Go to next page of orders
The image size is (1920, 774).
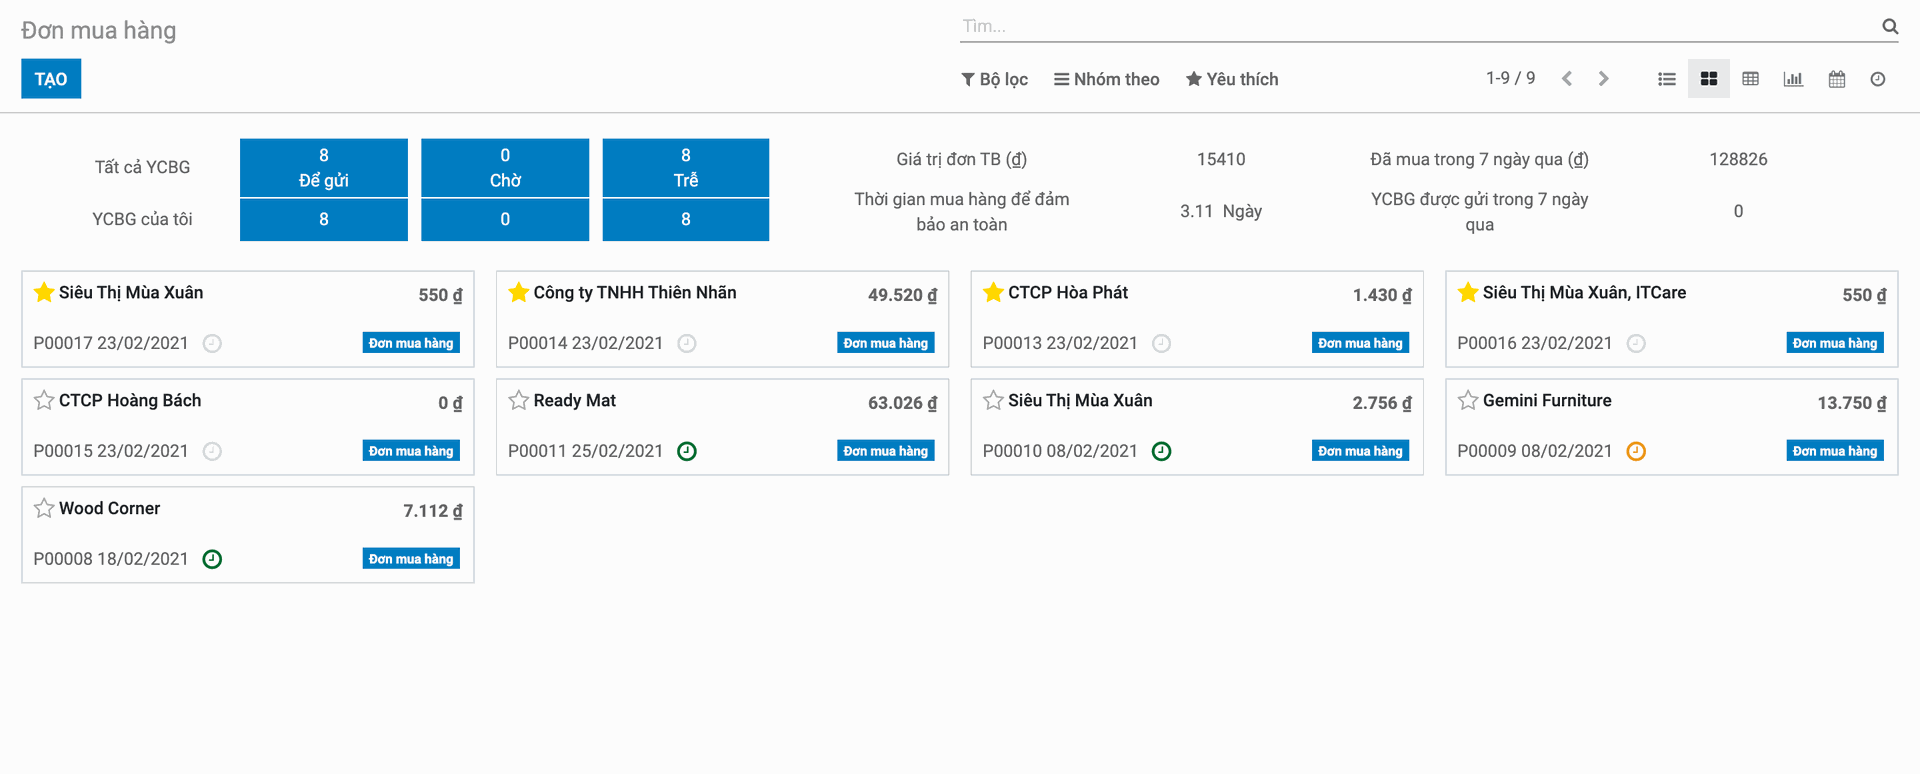(x=1603, y=79)
